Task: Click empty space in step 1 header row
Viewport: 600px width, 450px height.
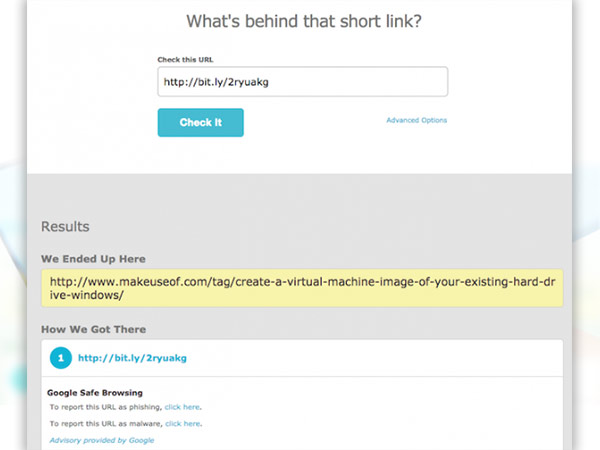Action: click(x=380, y=357)
